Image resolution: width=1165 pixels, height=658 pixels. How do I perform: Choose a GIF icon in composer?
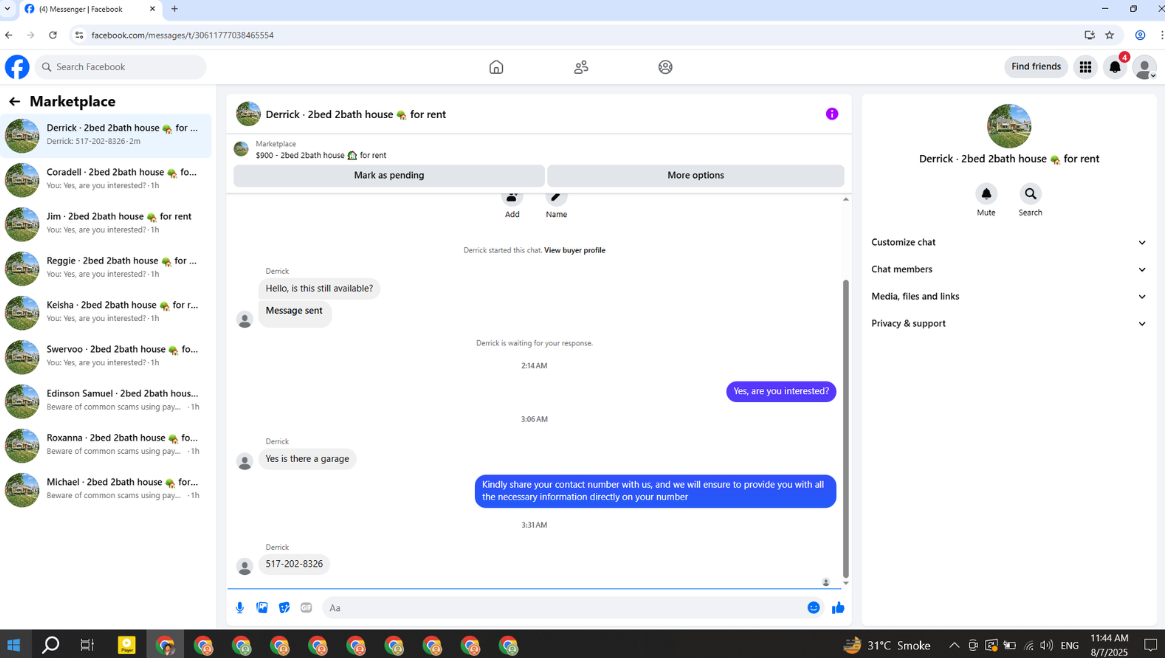click(306, 607)
